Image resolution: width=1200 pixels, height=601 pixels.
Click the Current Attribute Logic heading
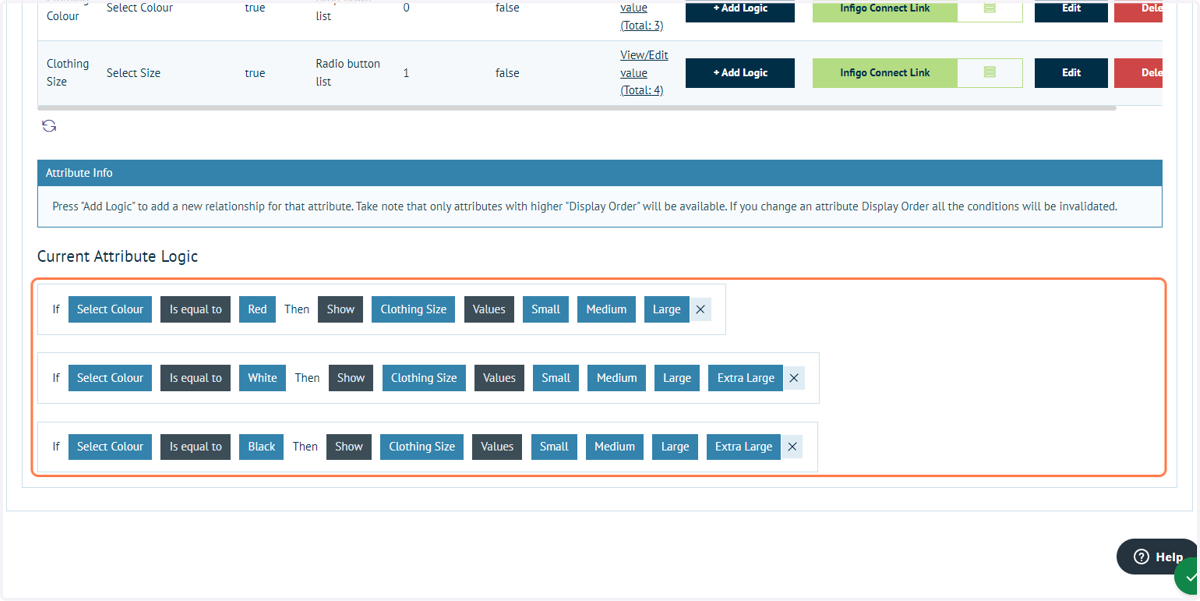pos(118,257)
